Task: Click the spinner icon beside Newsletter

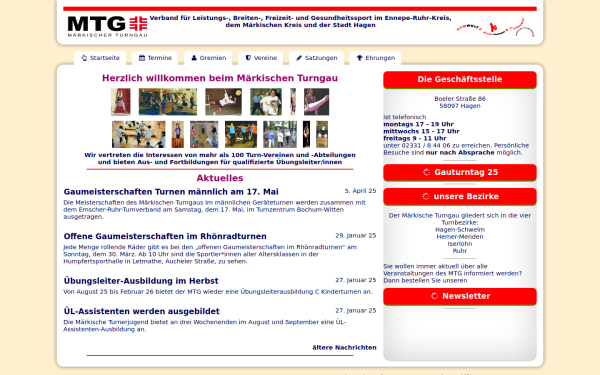Action: click(434, 296)
